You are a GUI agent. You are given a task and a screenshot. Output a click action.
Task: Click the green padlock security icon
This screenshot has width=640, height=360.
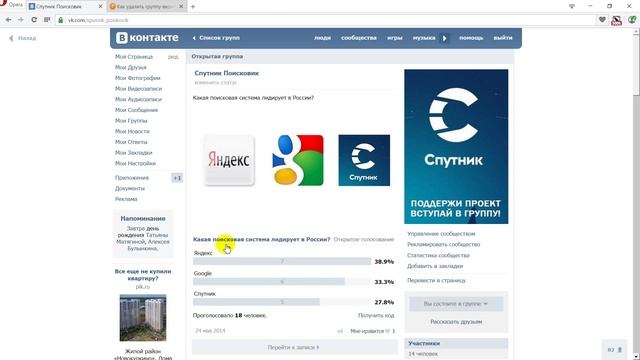pos(61,20)
